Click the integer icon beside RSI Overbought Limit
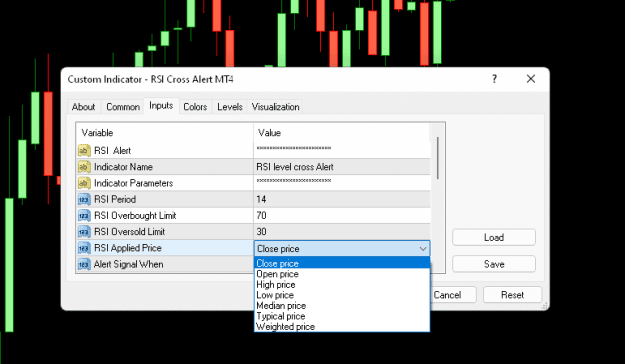 [x=84, y=216]
